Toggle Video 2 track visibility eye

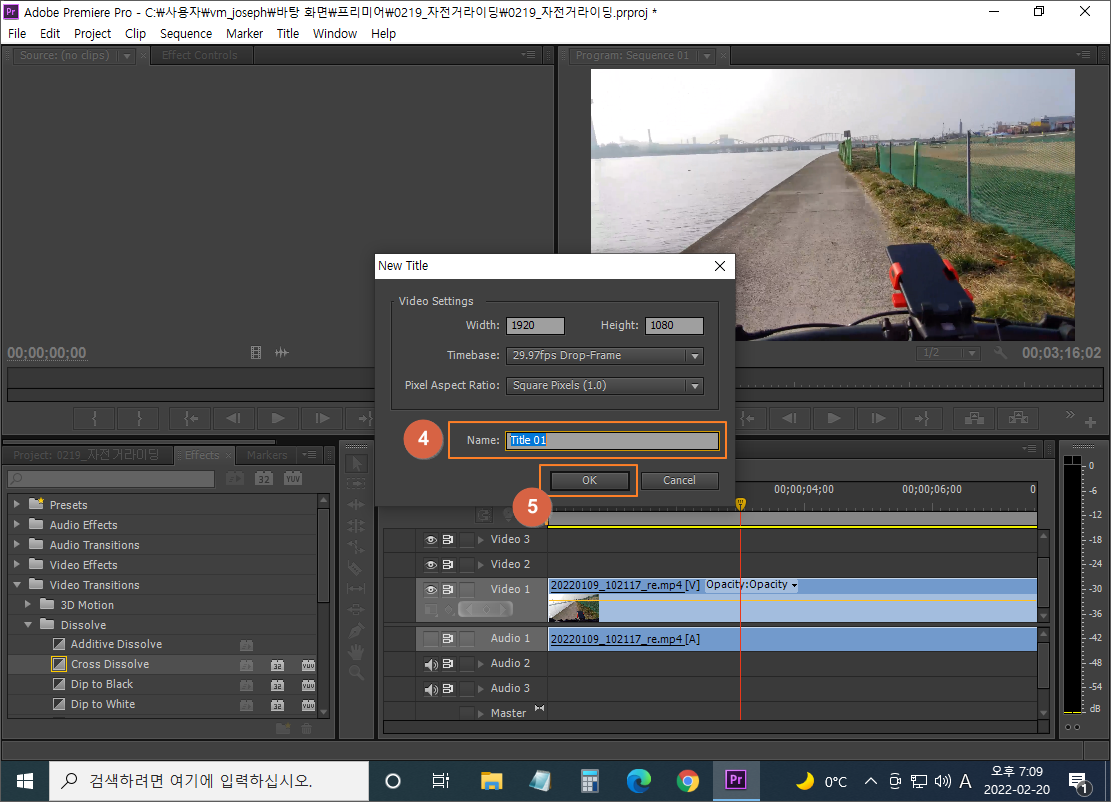point(430,565)
